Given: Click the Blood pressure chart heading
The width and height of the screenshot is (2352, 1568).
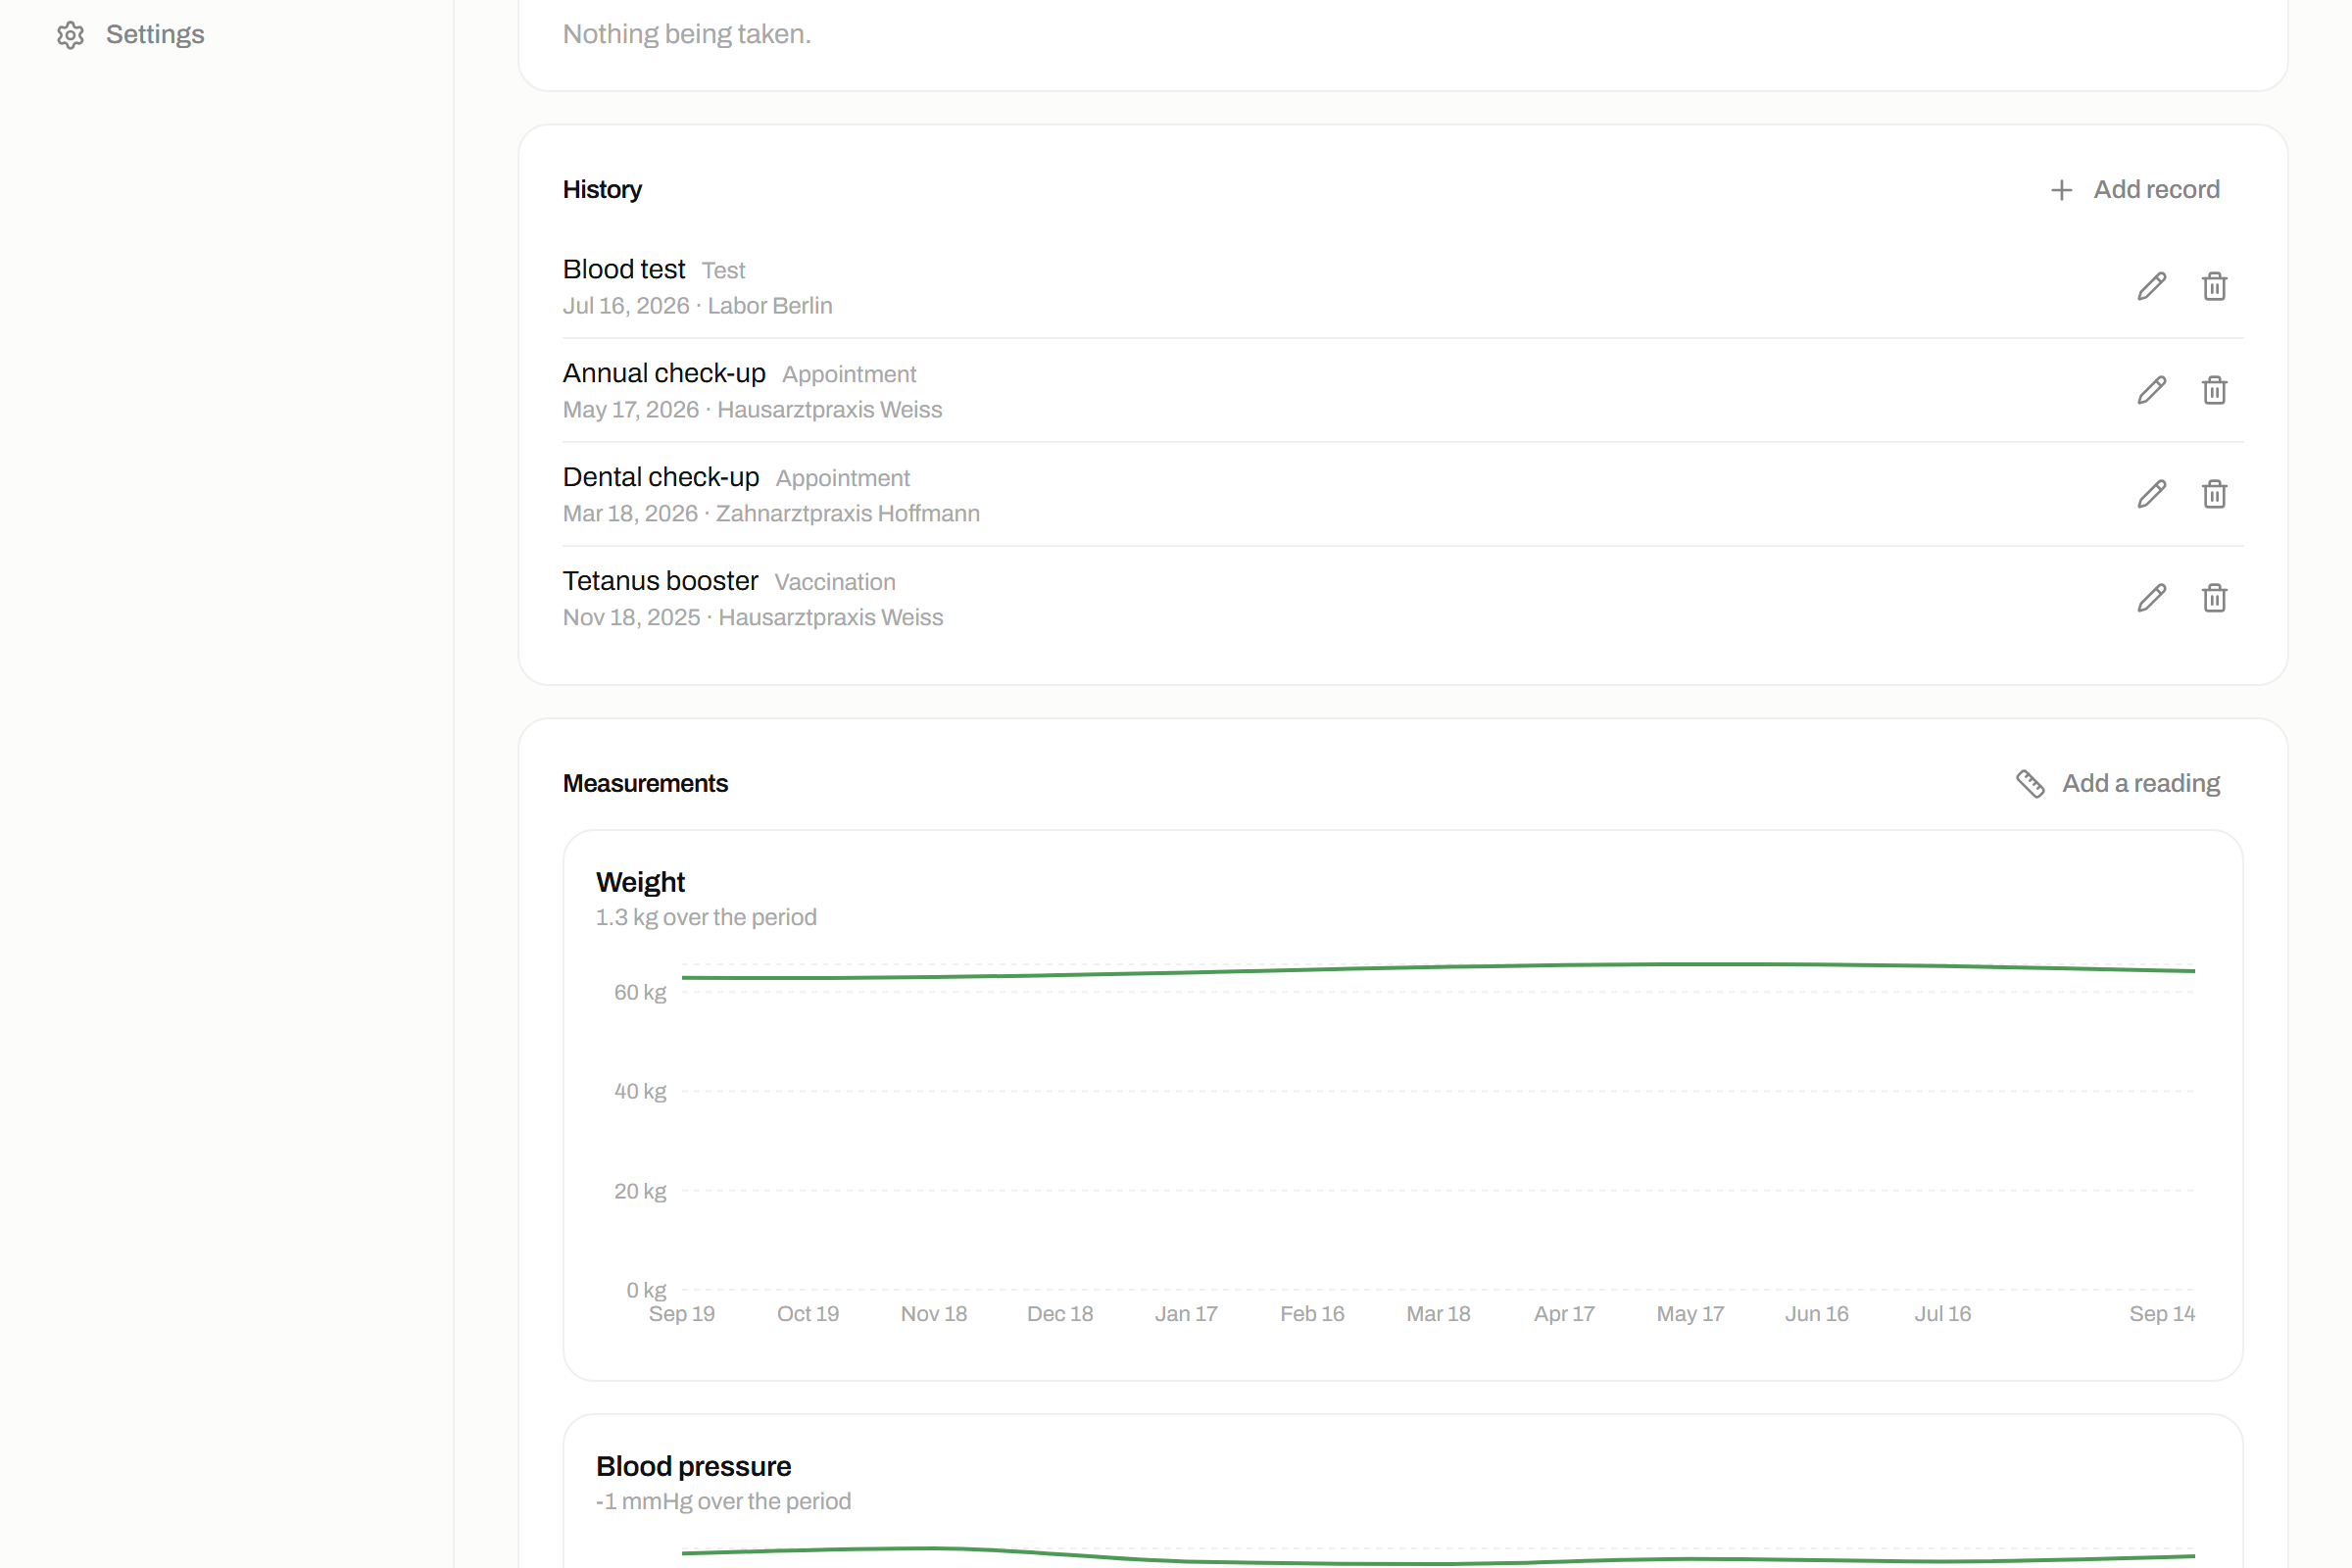Looking at the screenshot, I should tap(693, 1466).
